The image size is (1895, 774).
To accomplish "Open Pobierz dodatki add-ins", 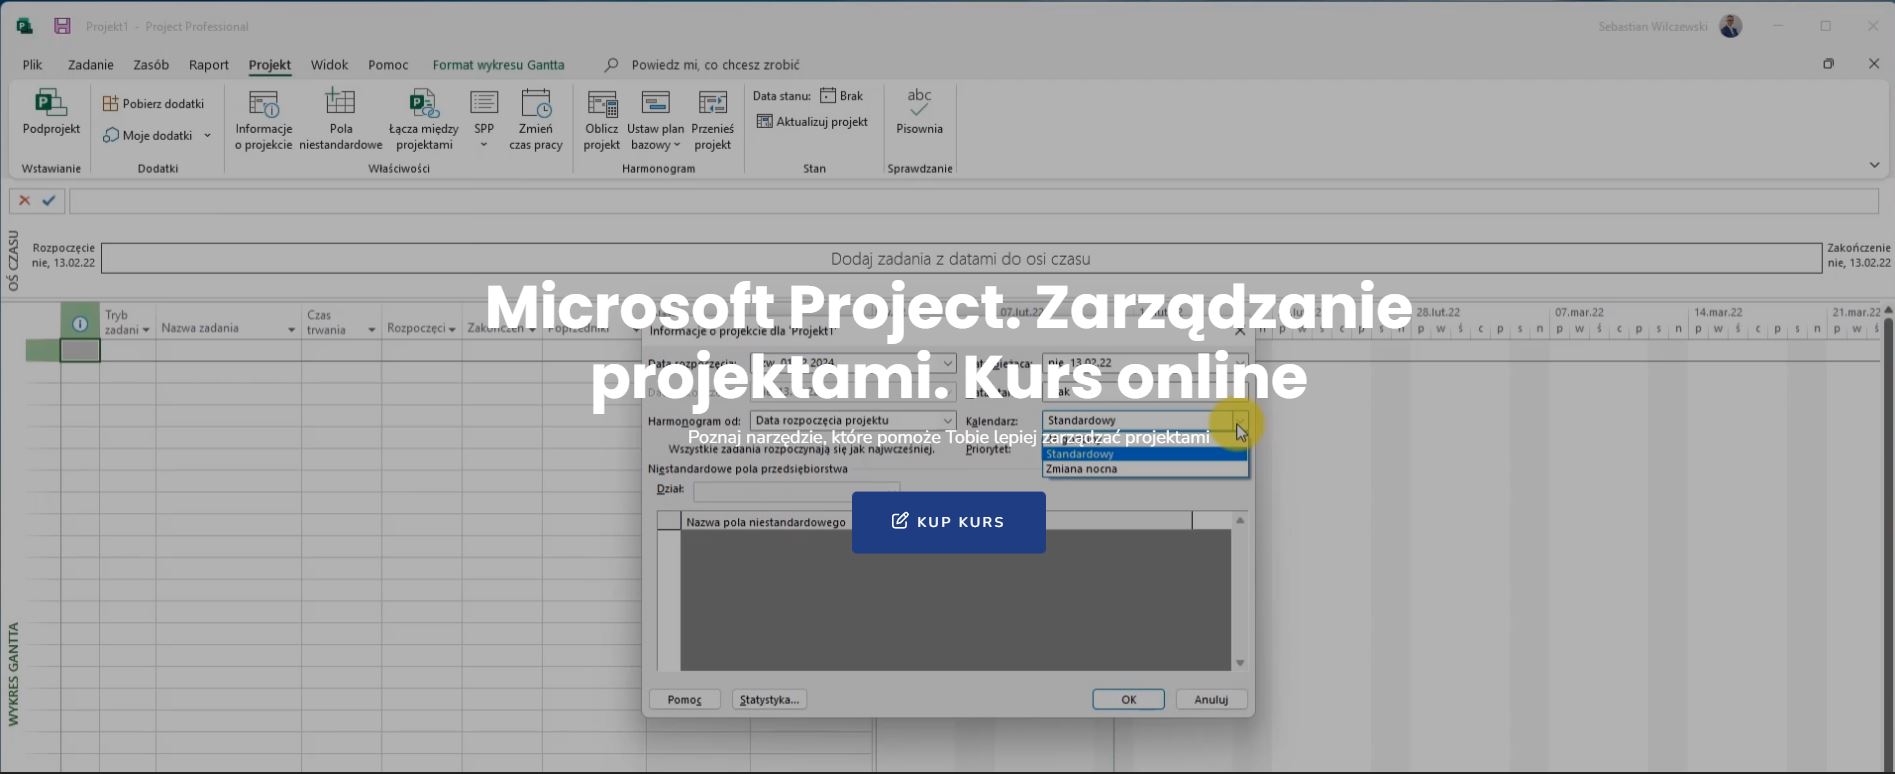I will [153, 104].
